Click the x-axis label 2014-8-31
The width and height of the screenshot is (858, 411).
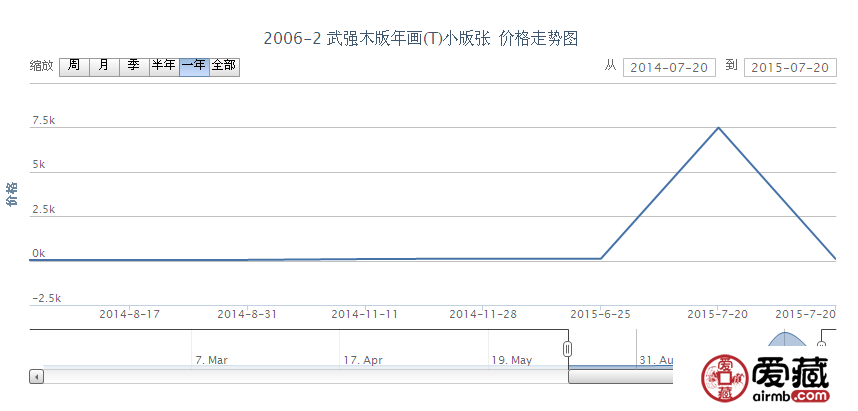247,315
